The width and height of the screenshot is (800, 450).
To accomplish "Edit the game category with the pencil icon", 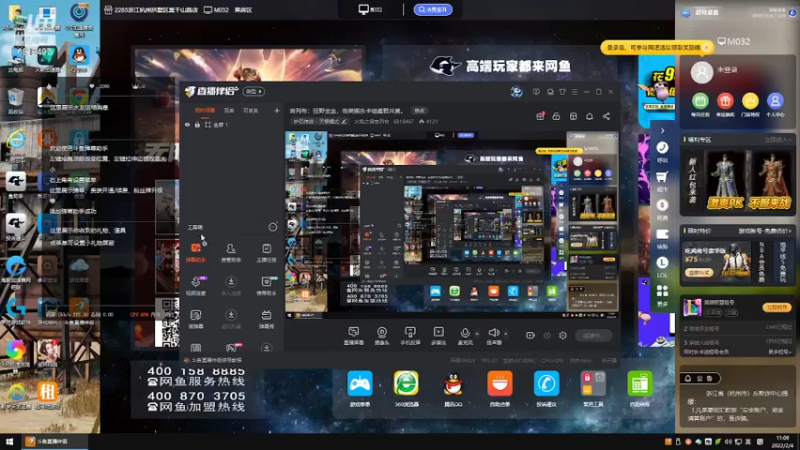I will tap(344, 121).
